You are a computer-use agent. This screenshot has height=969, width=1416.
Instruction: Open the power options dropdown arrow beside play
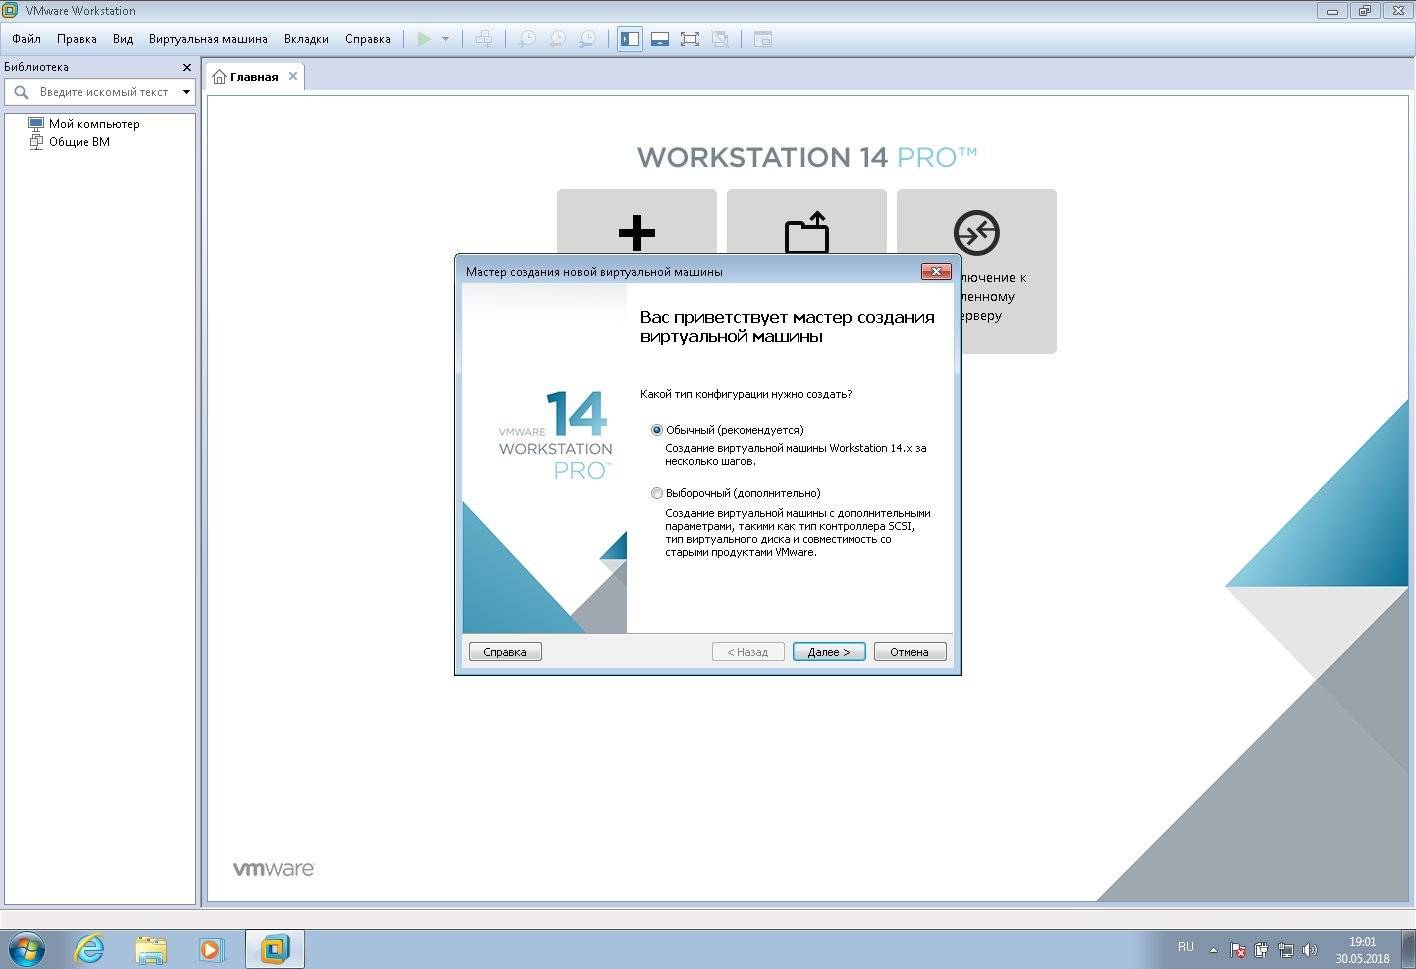pyautogui.click(x=445, y=39)
